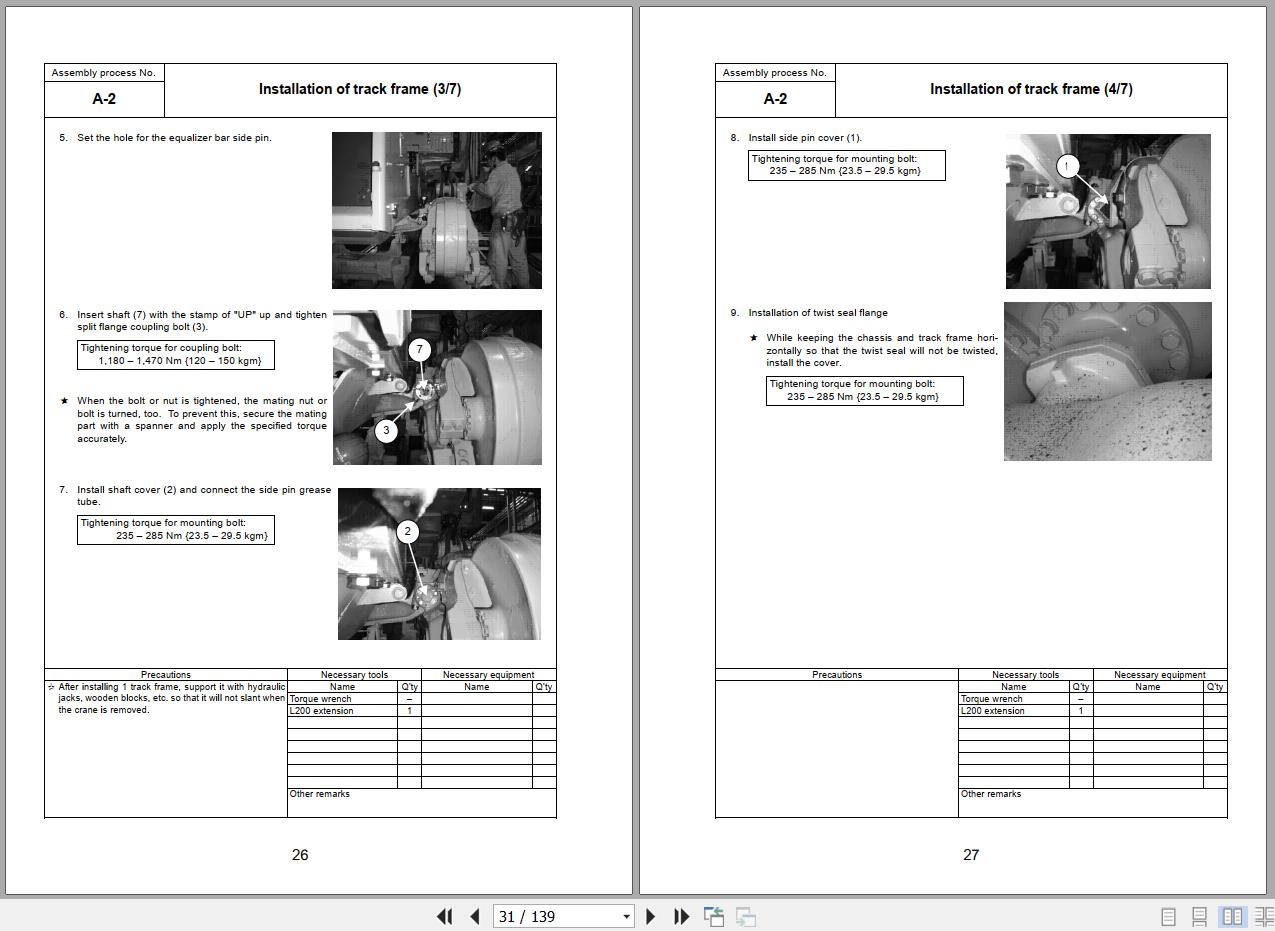Click the 'Necessary tools' header on page 26
This screenshot has width=1275, height=931.
coord(354,675)
